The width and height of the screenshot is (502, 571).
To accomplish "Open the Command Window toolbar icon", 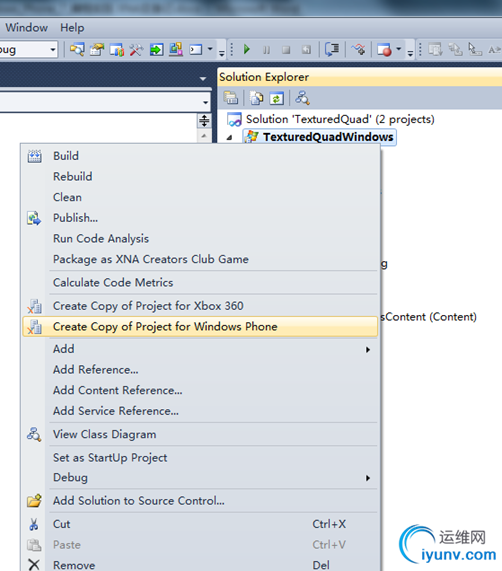I will click(196, 49).
